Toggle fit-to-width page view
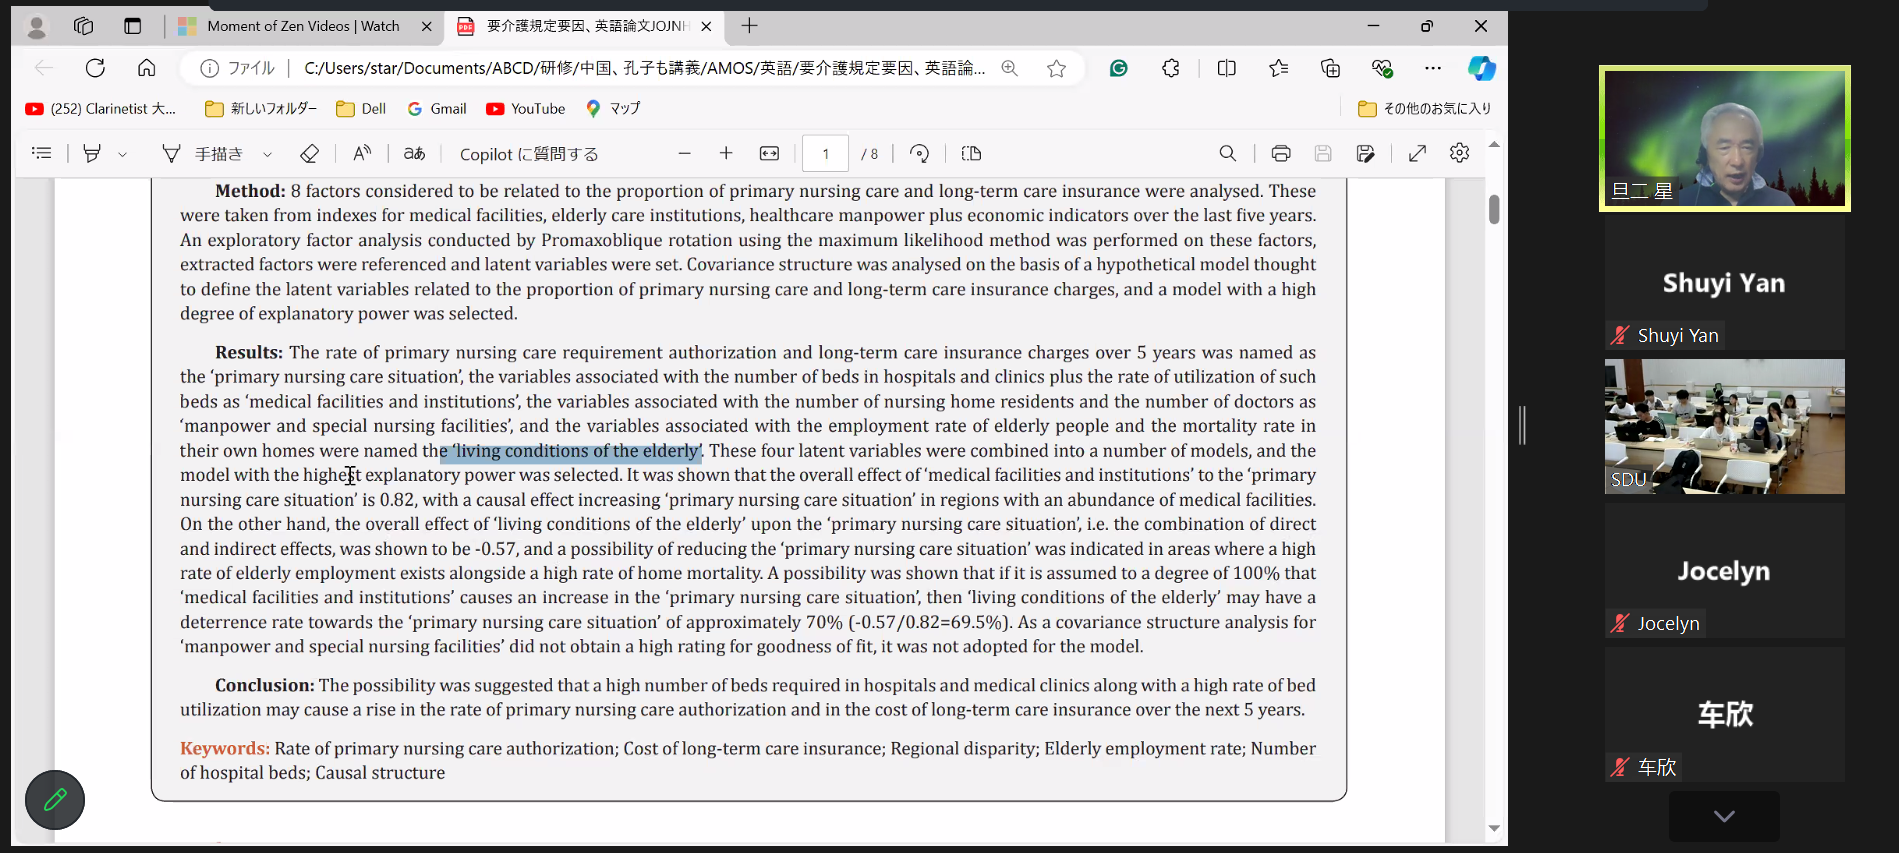 769,153
